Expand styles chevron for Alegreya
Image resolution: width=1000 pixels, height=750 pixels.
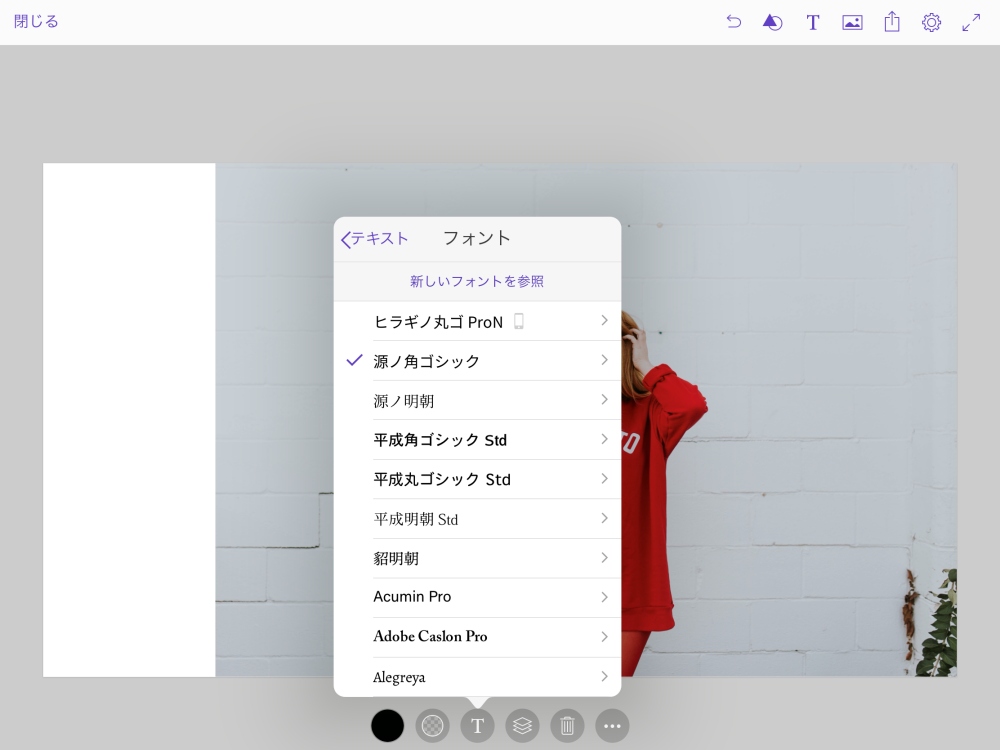(604, 677)
